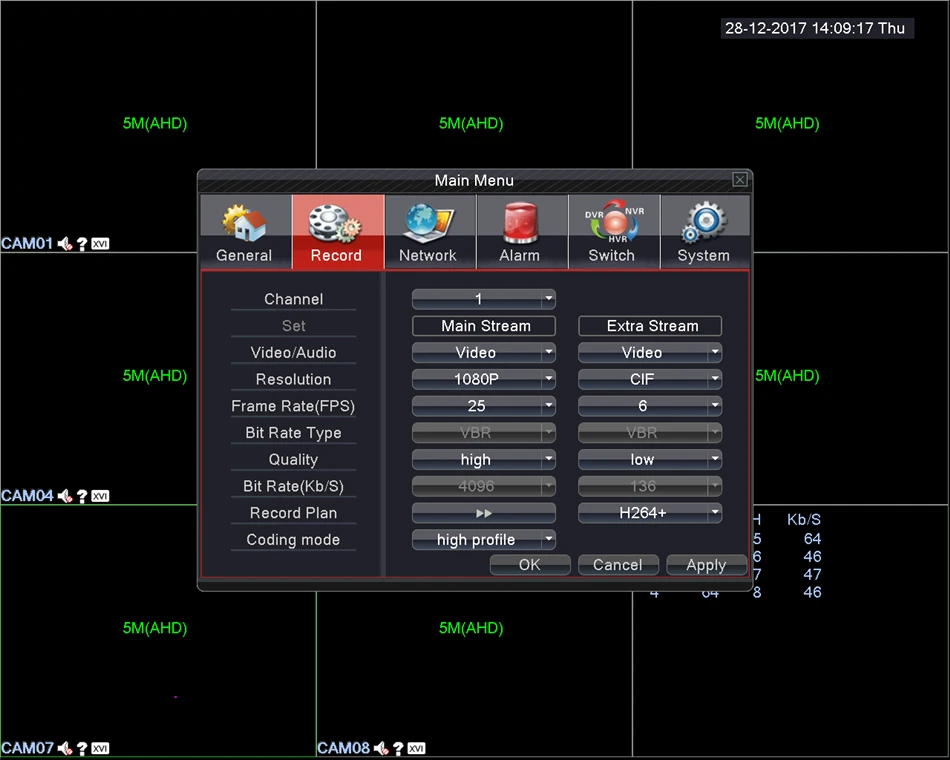Expand the Channel dropdown showing 1
This screenshot has height=760, width=950.
483,299
